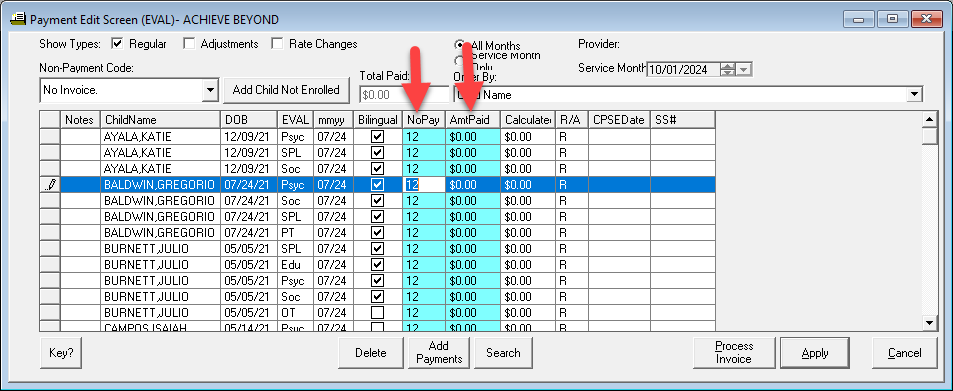Image resolution: width=953 pixels, height=391 pixels.
Task: Click the NoPay cell of the BALDWIN,GREGORIO Psyc row
Action: pyautogui.click(x=424, y=184)
